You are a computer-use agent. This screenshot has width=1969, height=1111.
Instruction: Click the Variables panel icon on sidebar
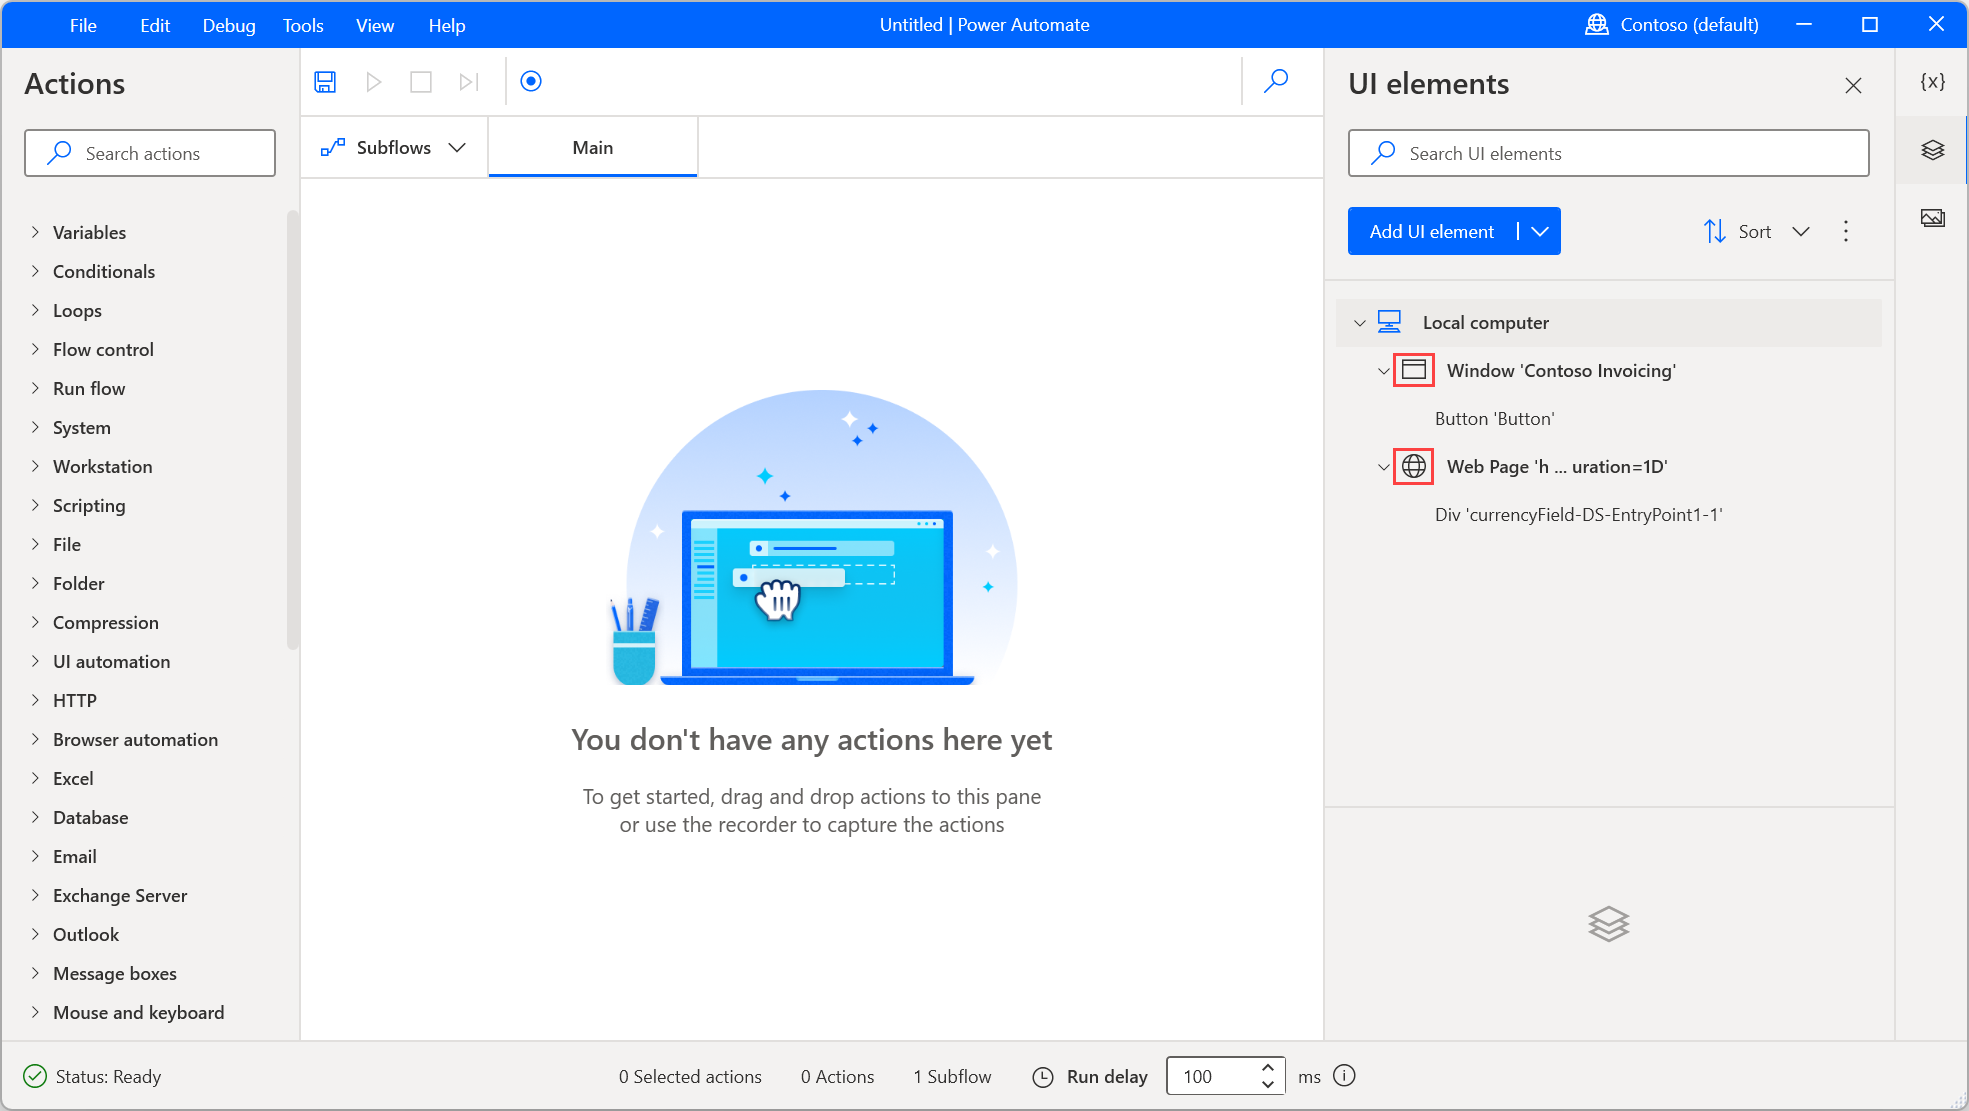(x=1934, y=84)
